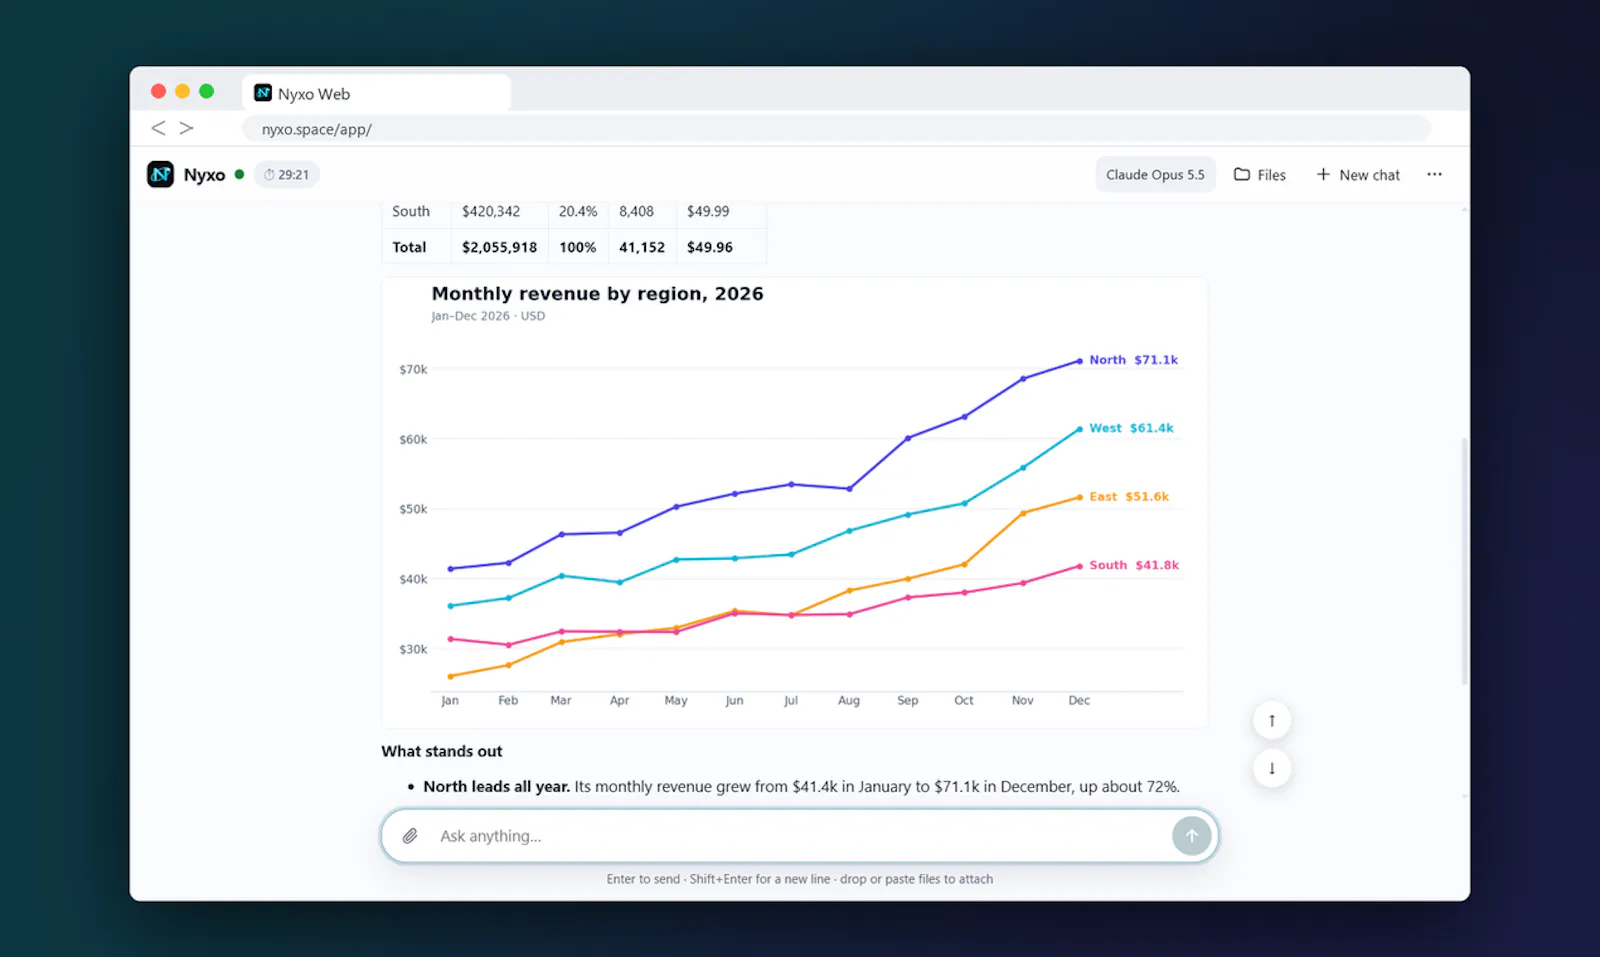Screen dimensions: 1600x957
Task: Click the nyxo.space/app/ address bar
Action: coord(835,129)
